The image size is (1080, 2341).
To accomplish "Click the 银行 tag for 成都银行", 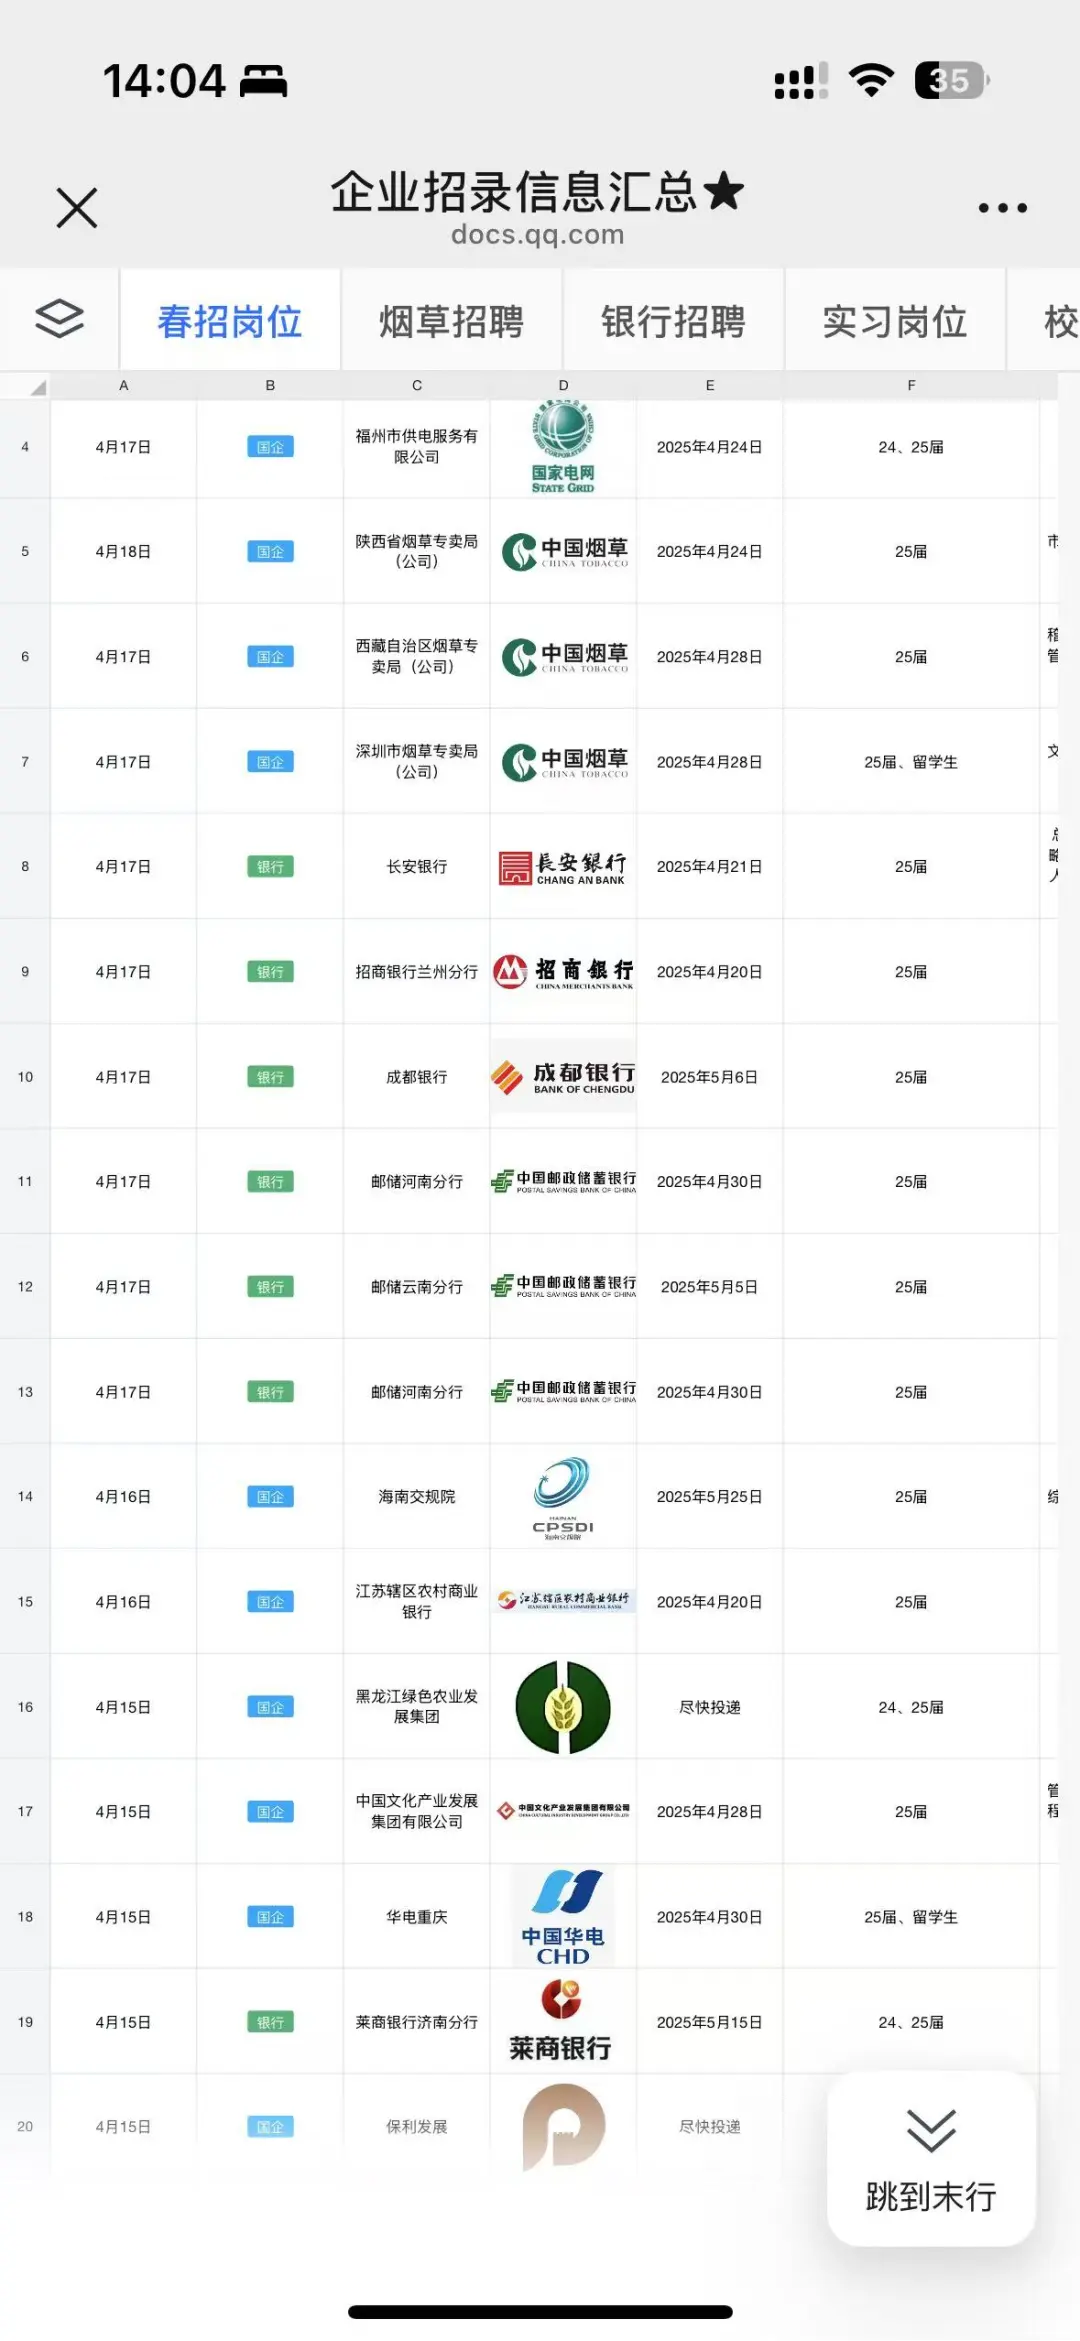I will [270, 1077].
